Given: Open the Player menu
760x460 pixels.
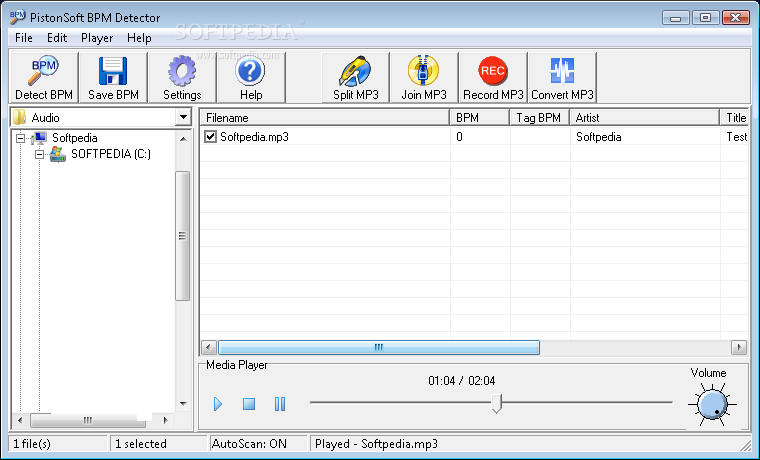Looking at the screenshot, I should (x=97, y=38).
